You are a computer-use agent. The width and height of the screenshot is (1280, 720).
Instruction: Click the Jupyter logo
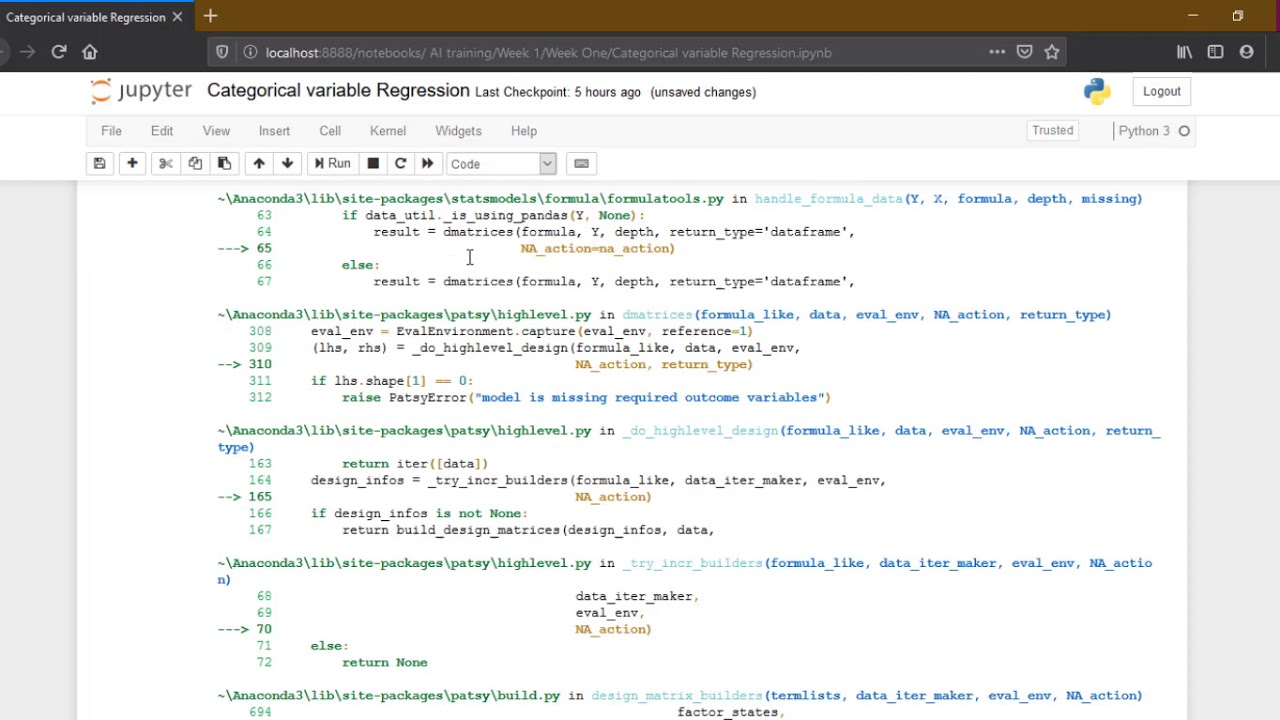click(141, 91)
